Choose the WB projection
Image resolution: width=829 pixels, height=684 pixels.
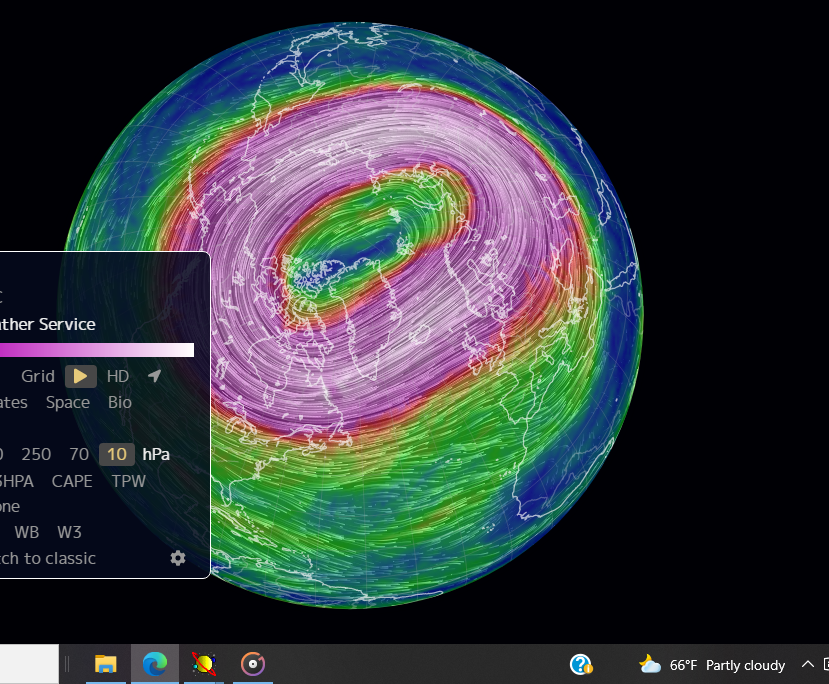(x=26, y=532)
